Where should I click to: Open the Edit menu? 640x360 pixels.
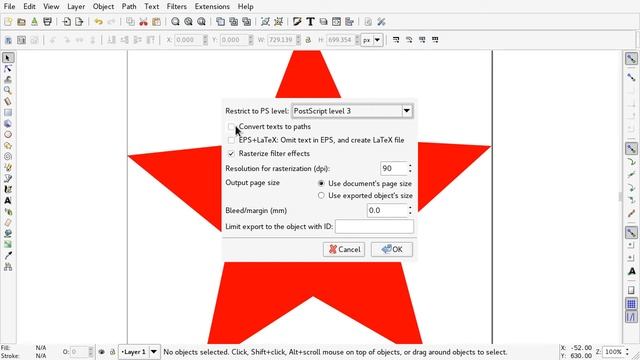[29, 7]
